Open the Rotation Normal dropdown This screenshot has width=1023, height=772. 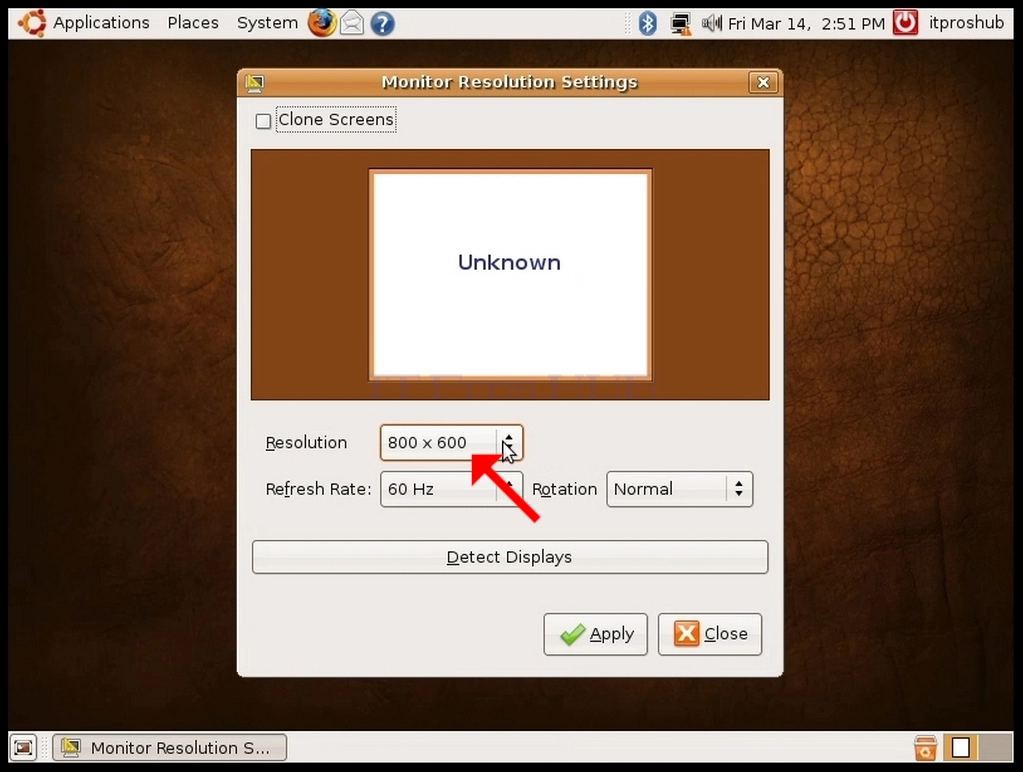pos(679,489)
